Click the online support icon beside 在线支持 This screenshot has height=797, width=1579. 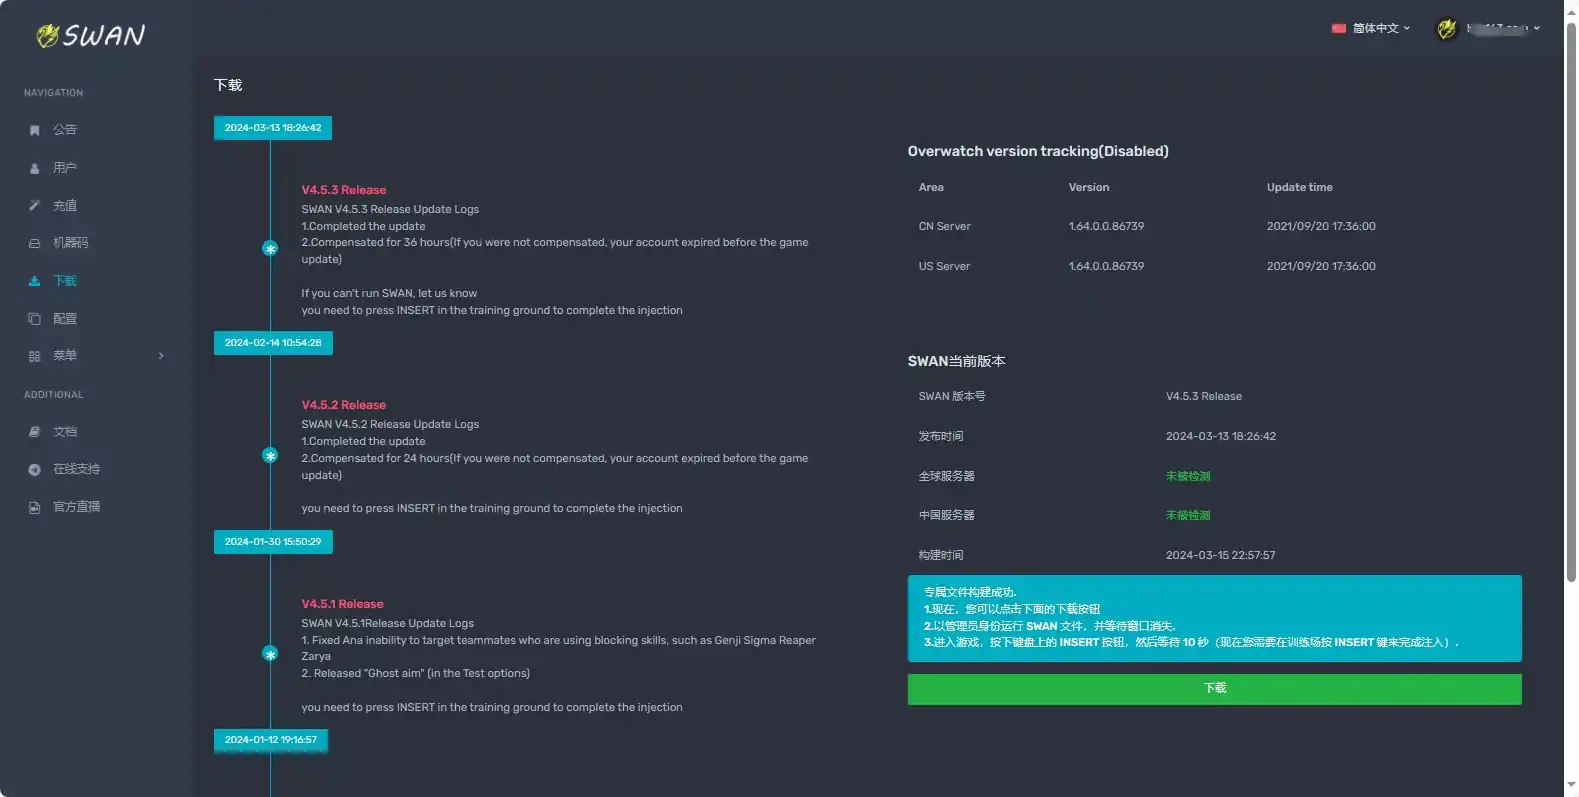point(34,469)
